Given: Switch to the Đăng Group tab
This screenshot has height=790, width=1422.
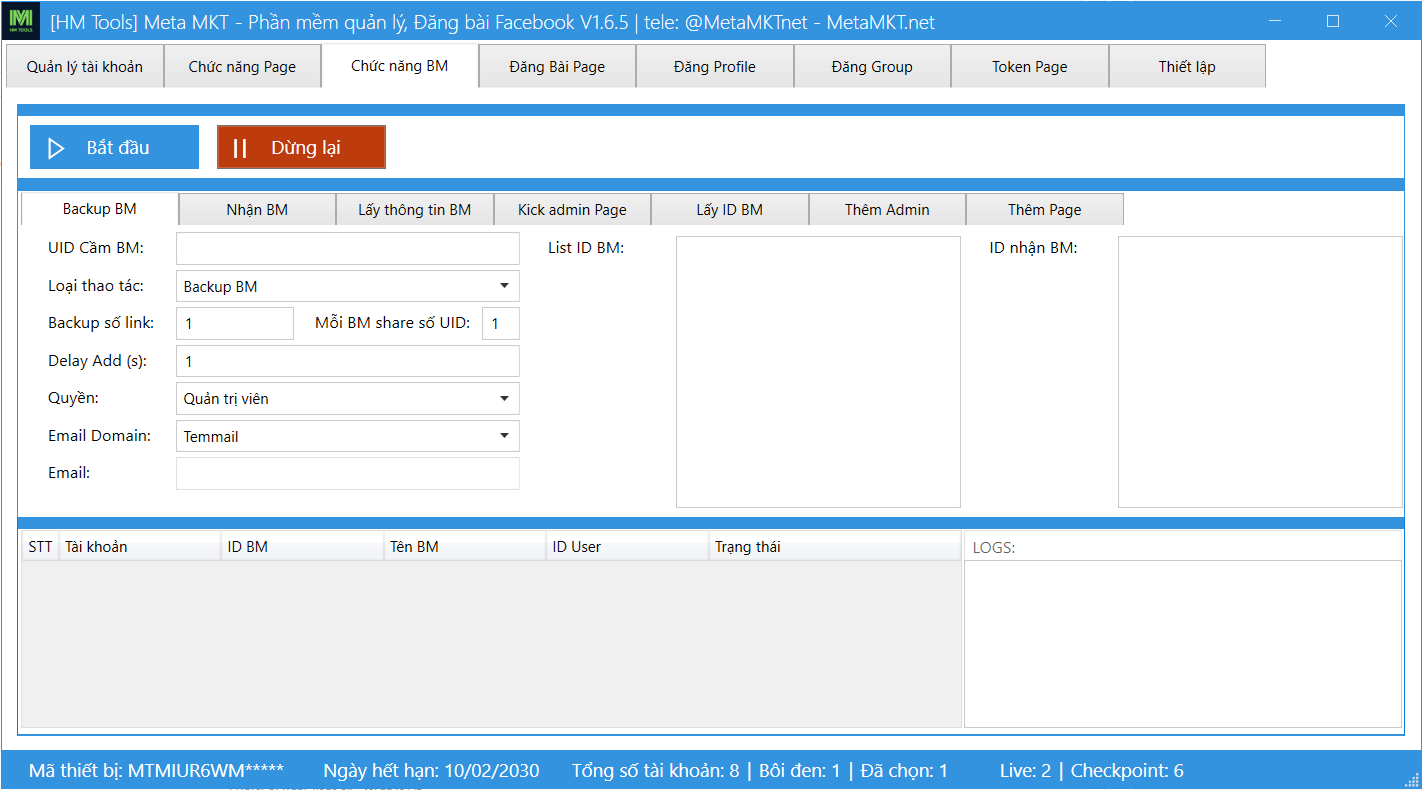Looking at the screenshot, I should pos(872,67).
